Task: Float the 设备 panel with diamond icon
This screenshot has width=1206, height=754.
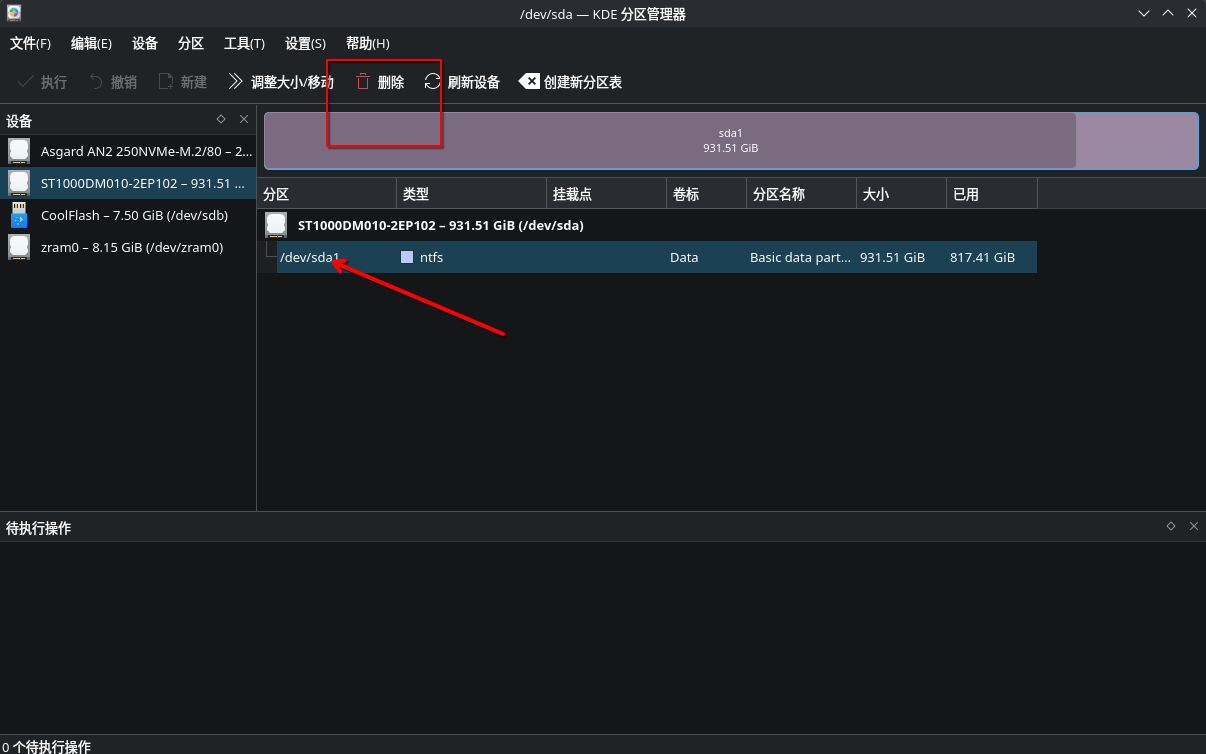Action: tap(221, 119)
